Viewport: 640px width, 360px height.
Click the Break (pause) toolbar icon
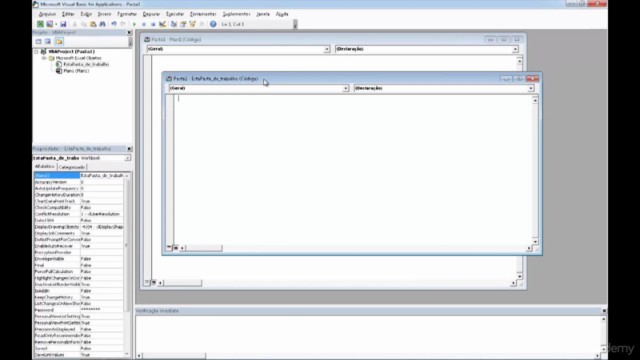click(144, 24)
